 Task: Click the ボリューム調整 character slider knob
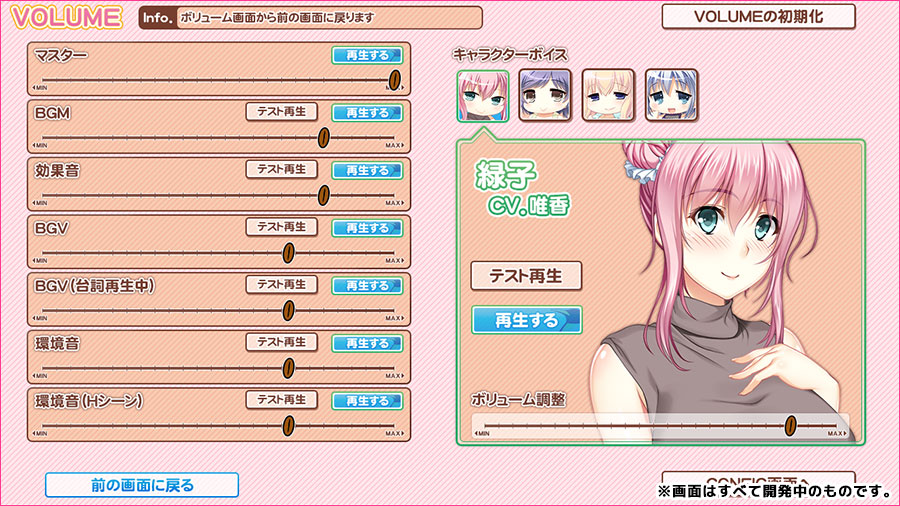pos(790,425)
